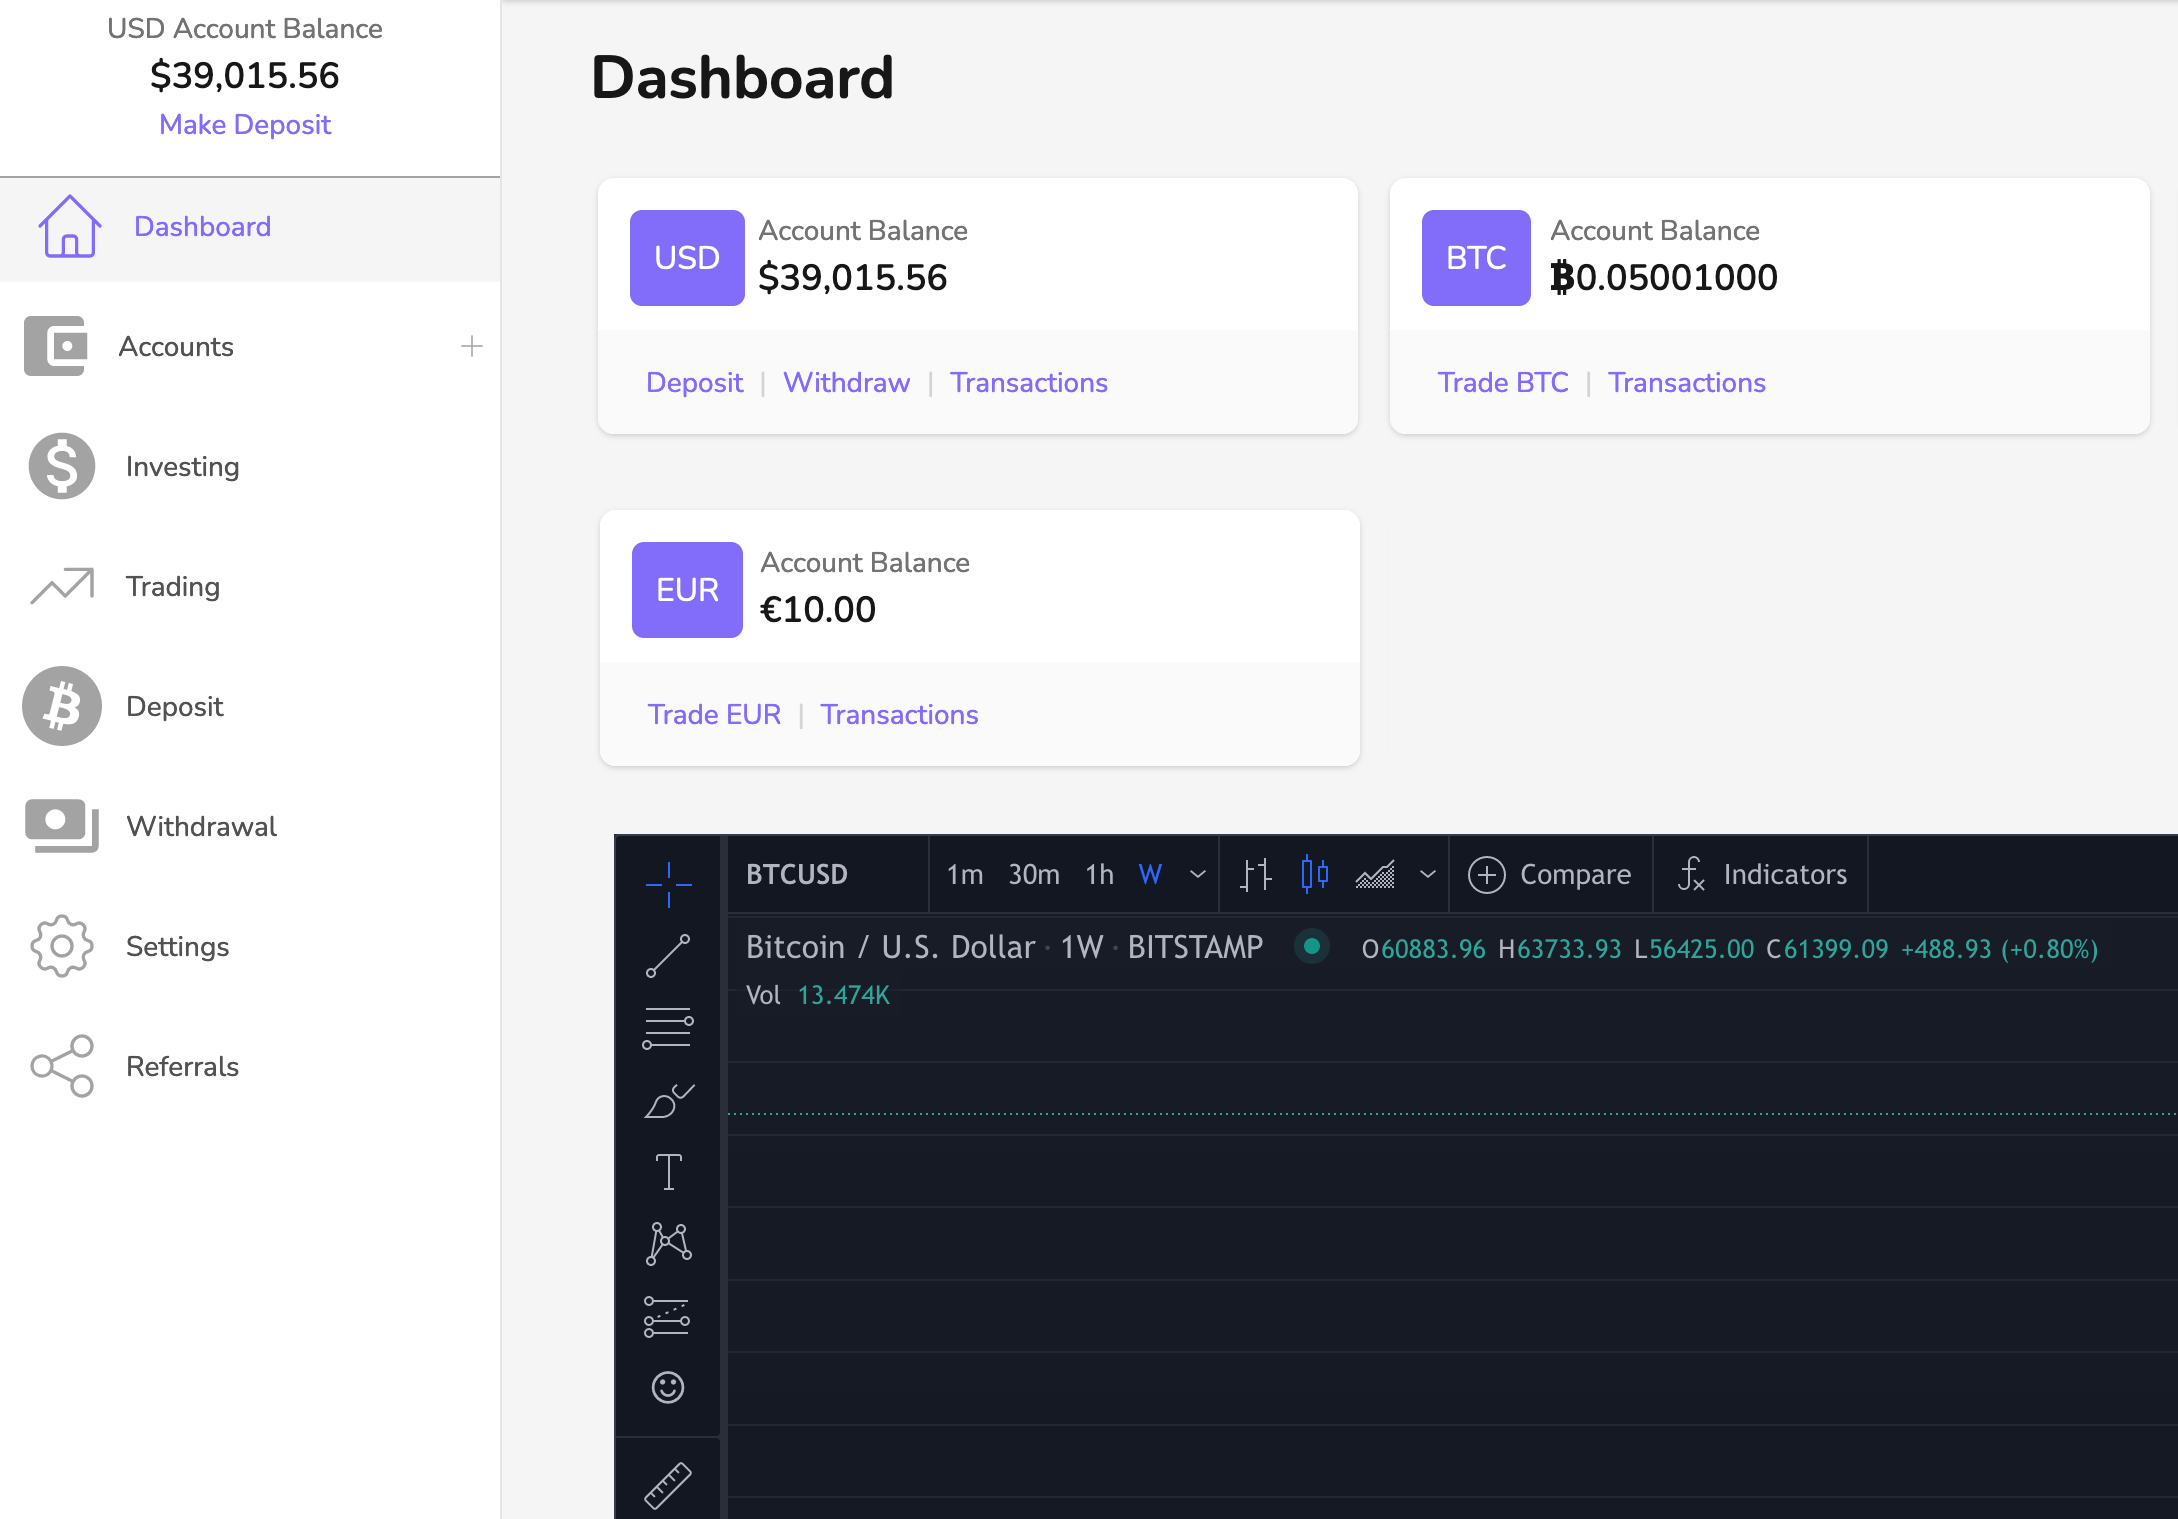Select the crosshair cursor tool
The width and height of the screenshot is (2178, 1519).
[668, 884]
